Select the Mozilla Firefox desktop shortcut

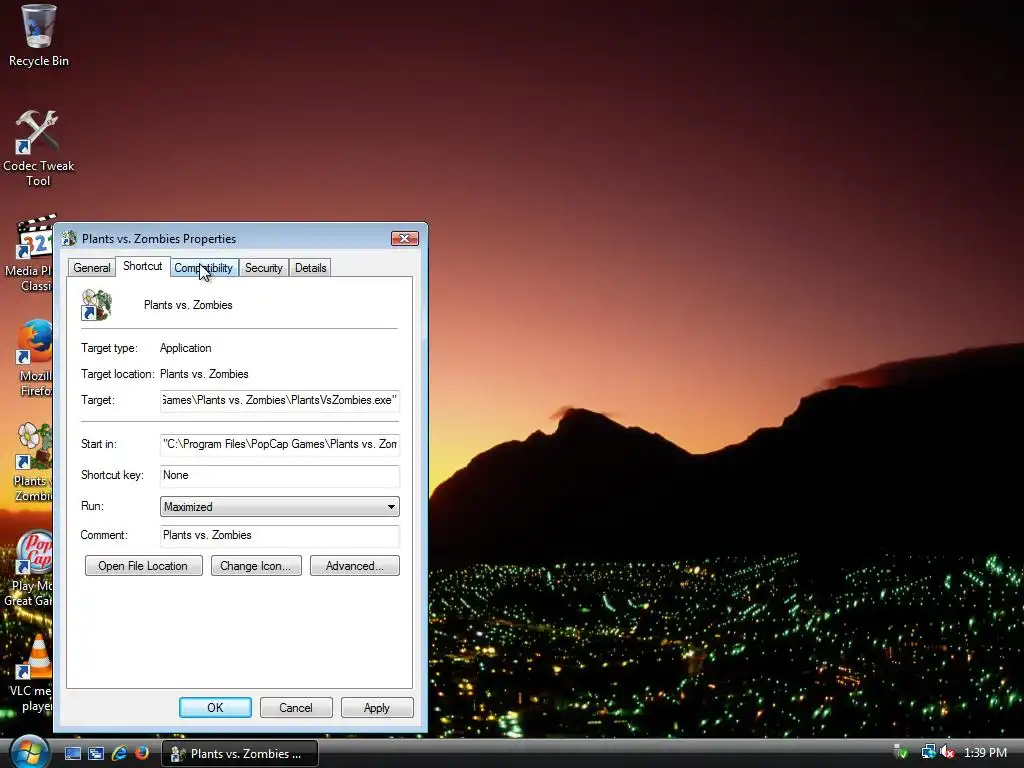(x=33, y=358)
